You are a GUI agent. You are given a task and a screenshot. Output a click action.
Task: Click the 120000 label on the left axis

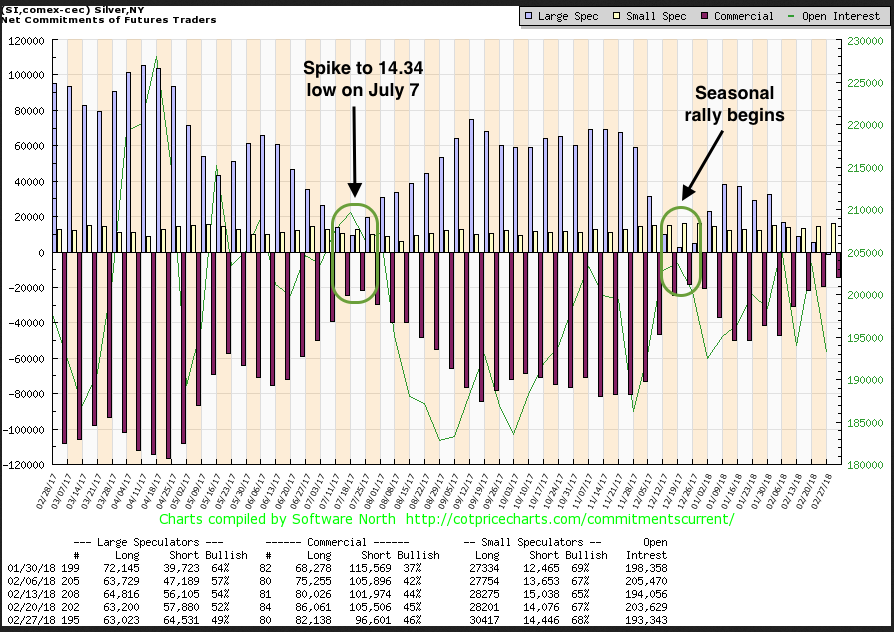coord(25,41)
